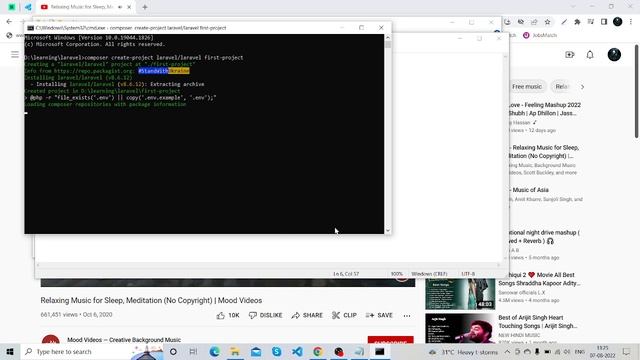
Task: Click the cmd scrollbar down arrow
Action: pyautogui.click(x=388, y=231)
